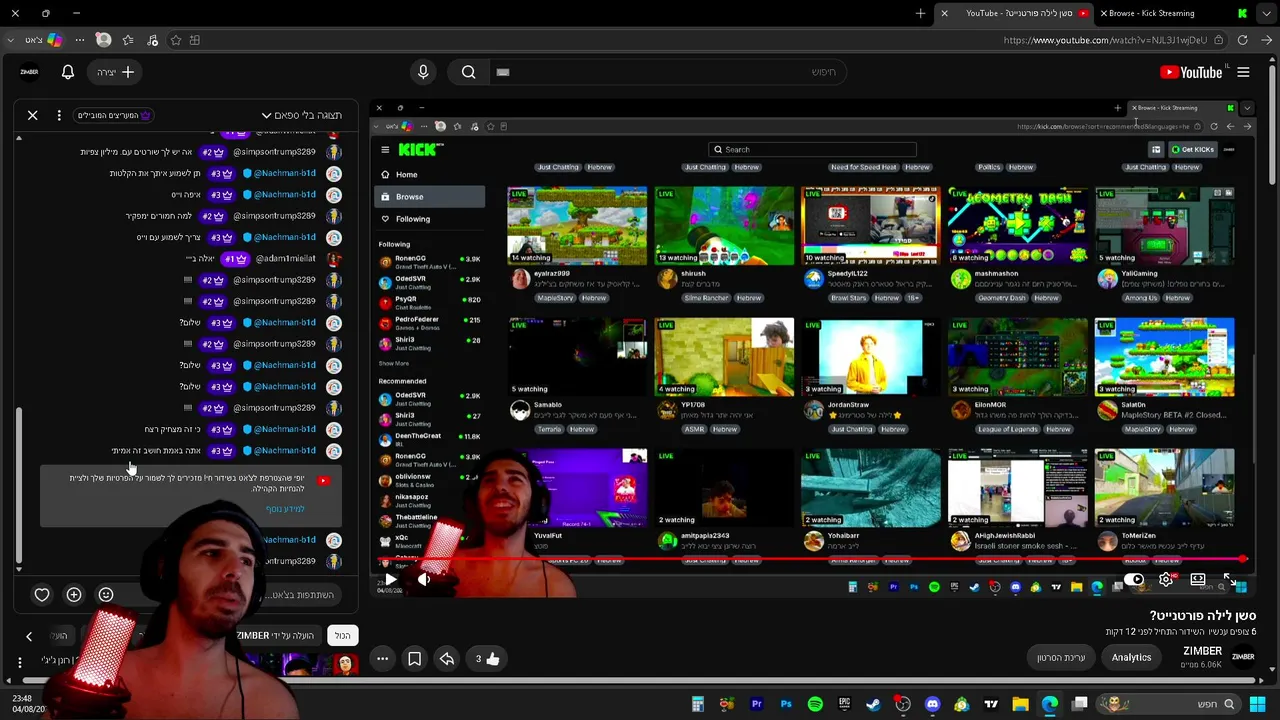
Task: Mute the video using speaker icon
Action: 424,579
